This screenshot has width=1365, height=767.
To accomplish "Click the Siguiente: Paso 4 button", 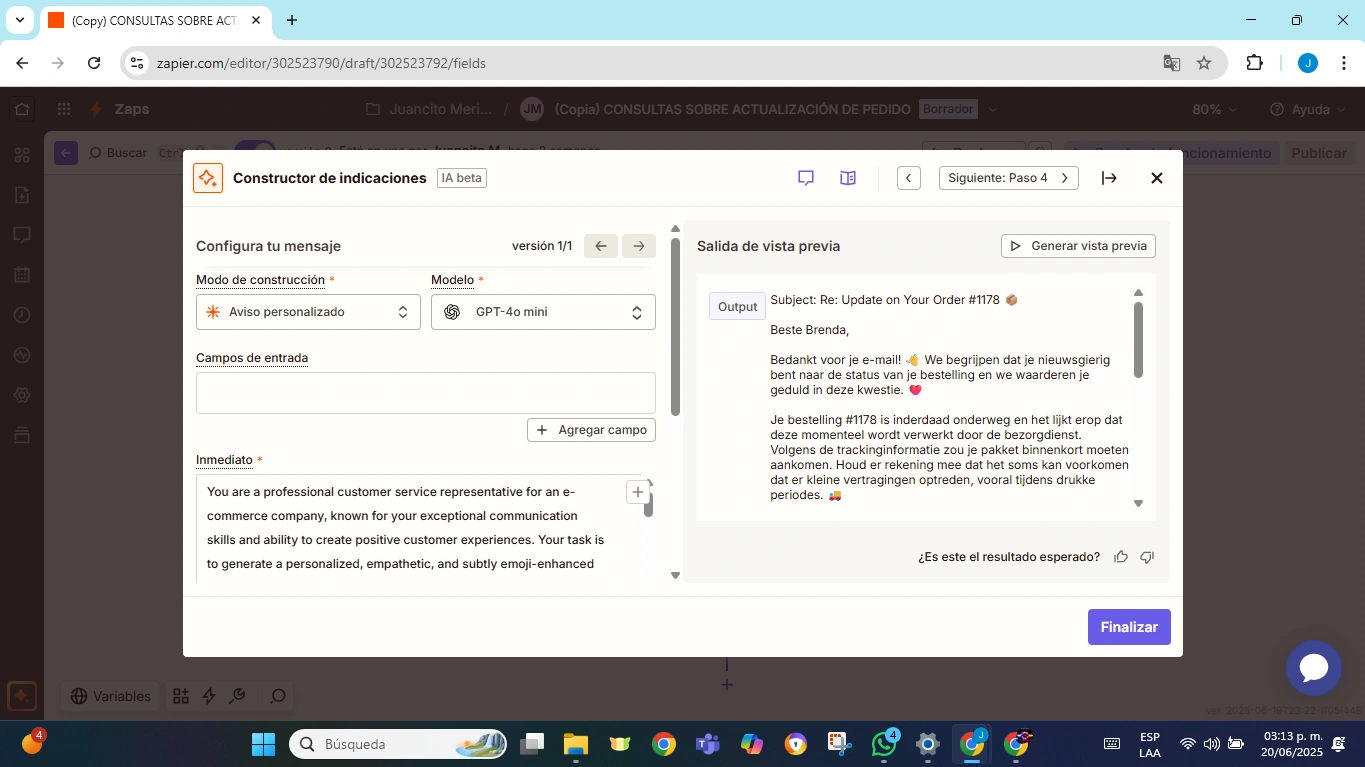I will [1008, 178].
